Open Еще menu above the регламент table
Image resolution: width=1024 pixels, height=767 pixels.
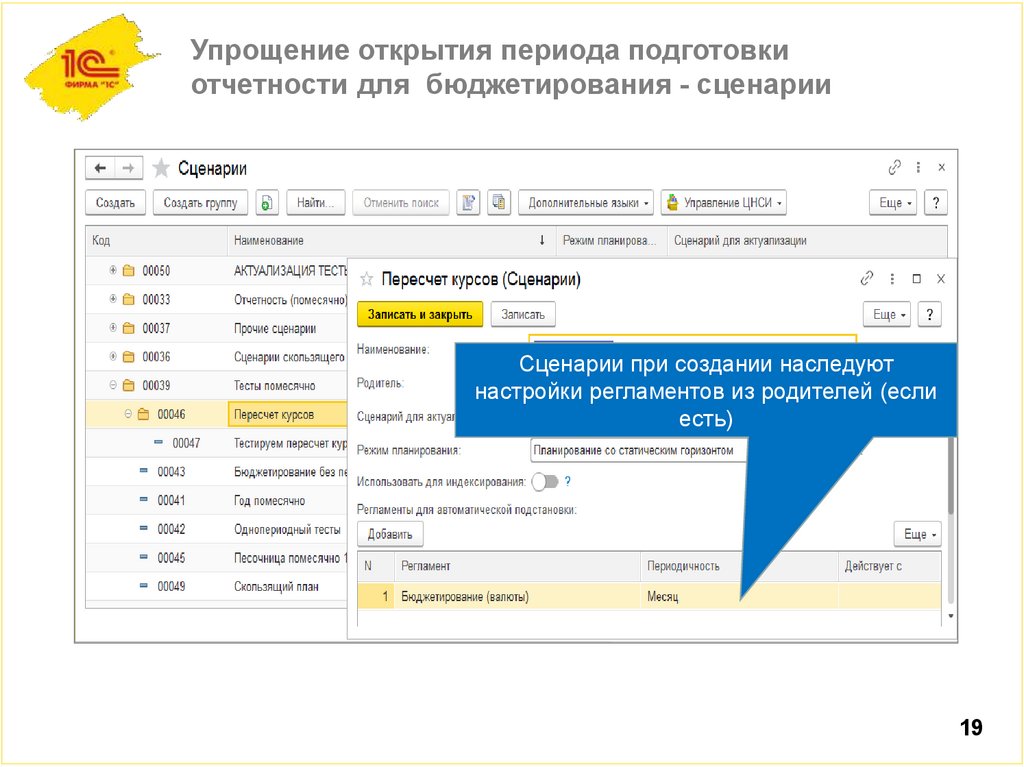click(x=917, y=534)
